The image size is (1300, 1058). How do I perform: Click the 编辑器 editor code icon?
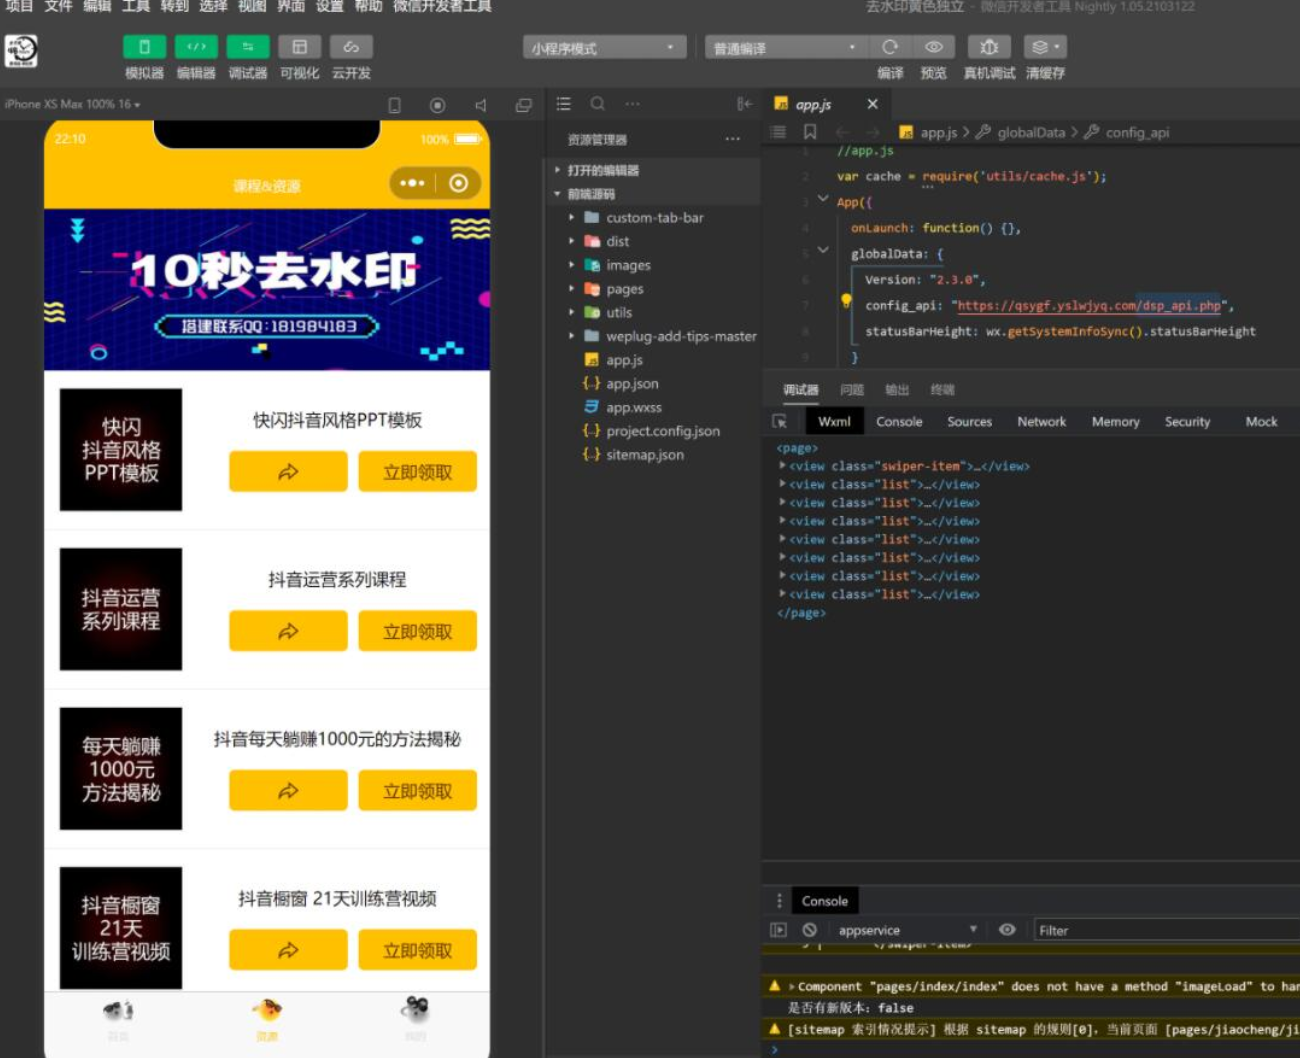pyautogui.click(x=196, y=47)
